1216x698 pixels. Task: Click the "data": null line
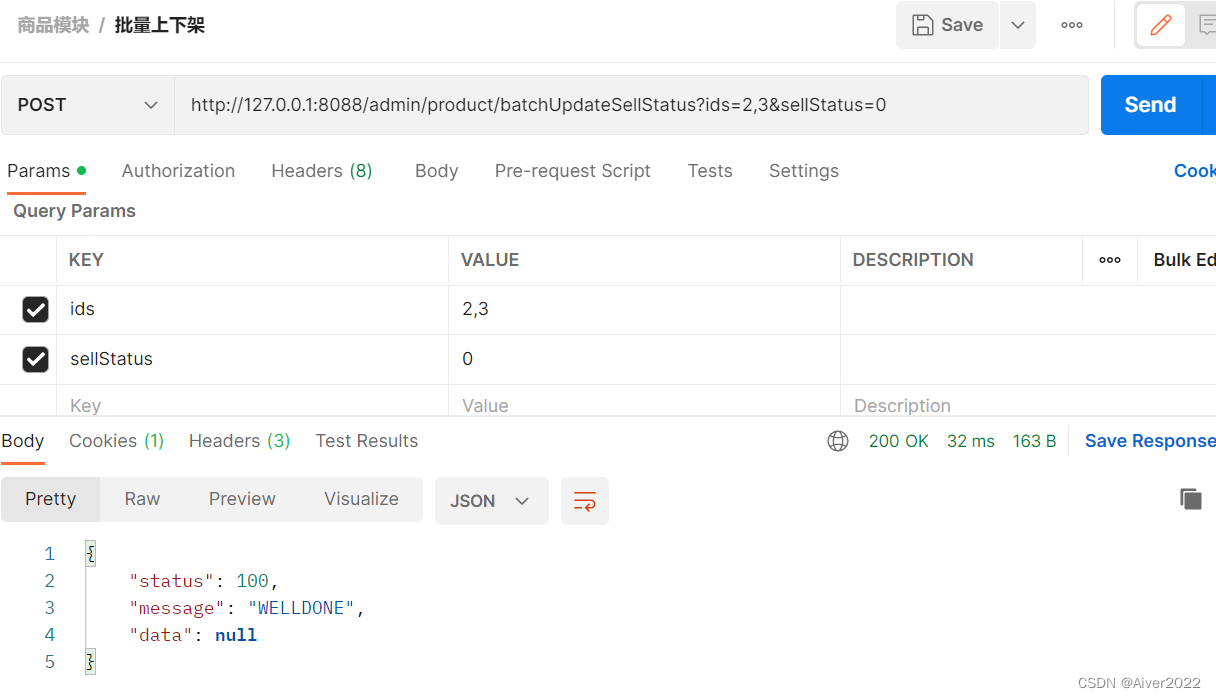pyautogui.click(x=193, y=635)
